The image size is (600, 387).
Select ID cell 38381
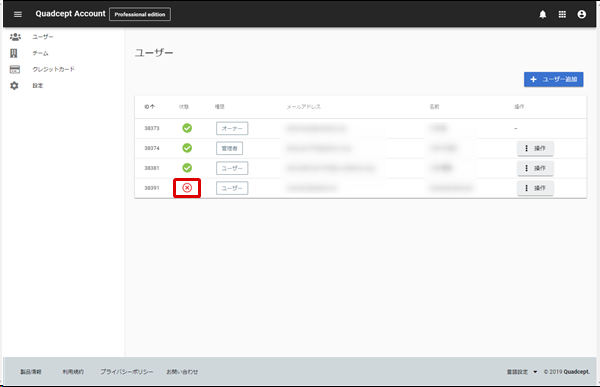click(152, 168)
